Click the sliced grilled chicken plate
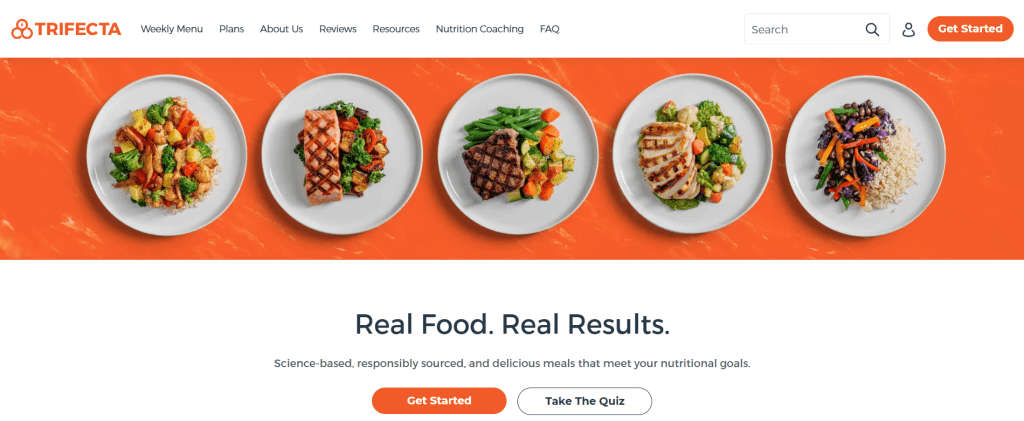Image resolution: width=1024 pixels, height=421 pixels. click(693, 155)
